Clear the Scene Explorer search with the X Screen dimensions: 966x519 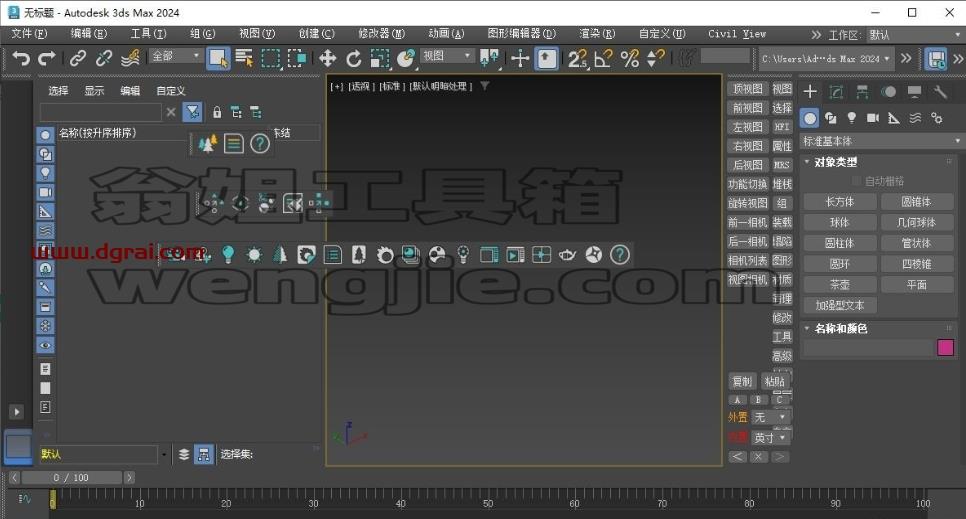click(171, 112)
